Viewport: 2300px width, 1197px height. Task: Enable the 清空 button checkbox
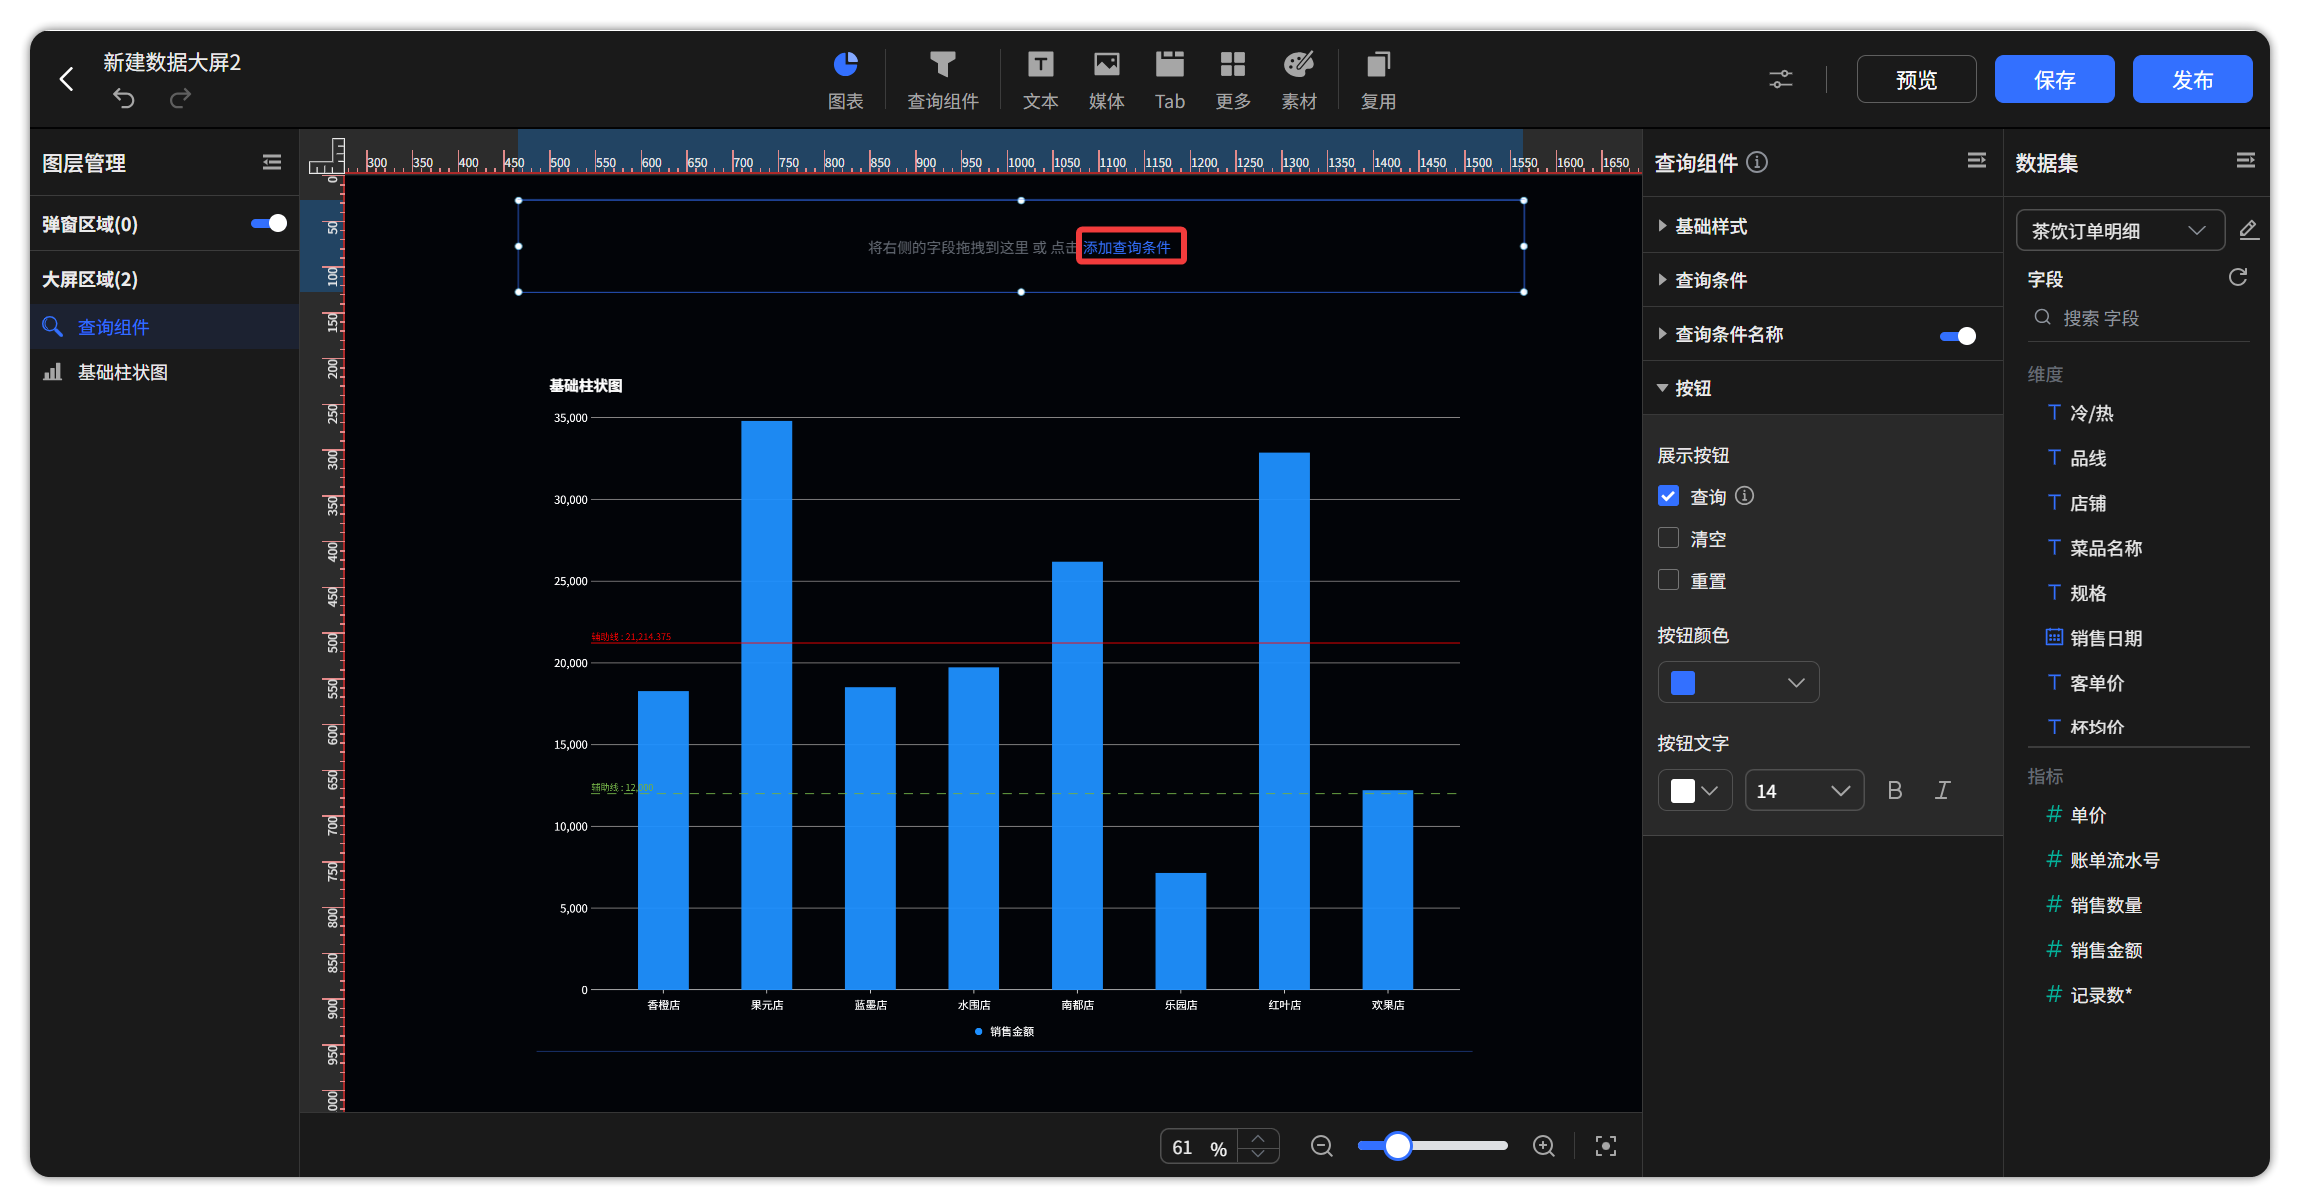[1668, 538]
